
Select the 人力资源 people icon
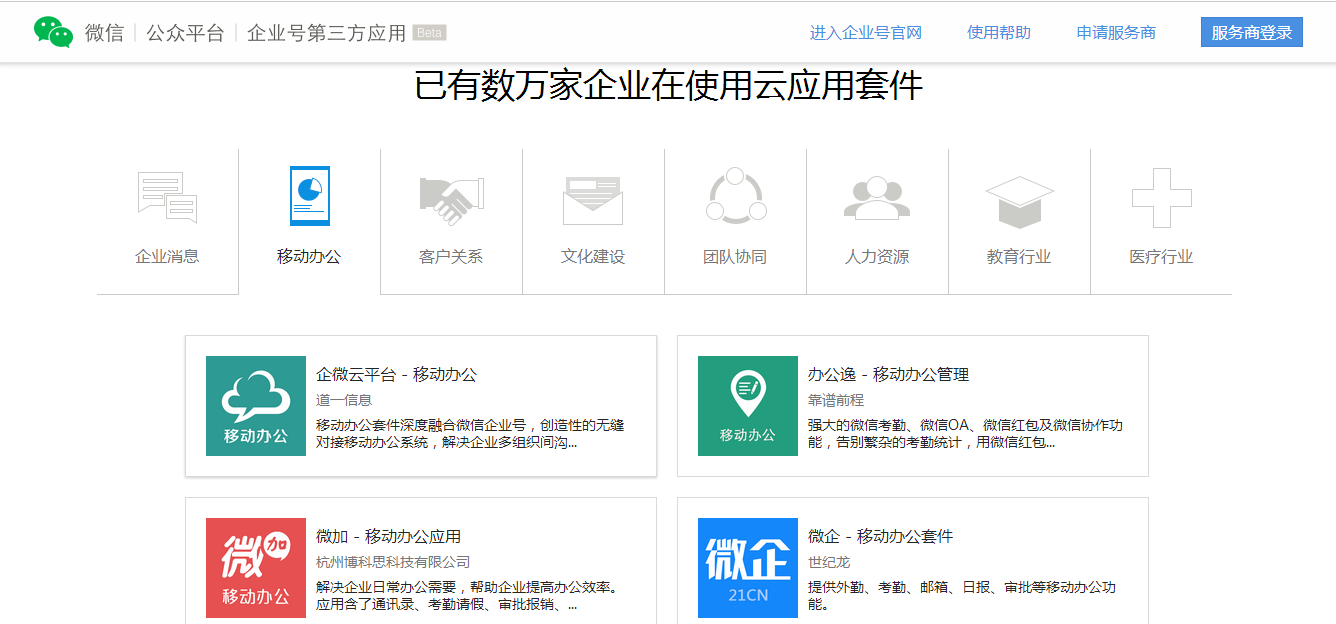(x=877, y=198)
